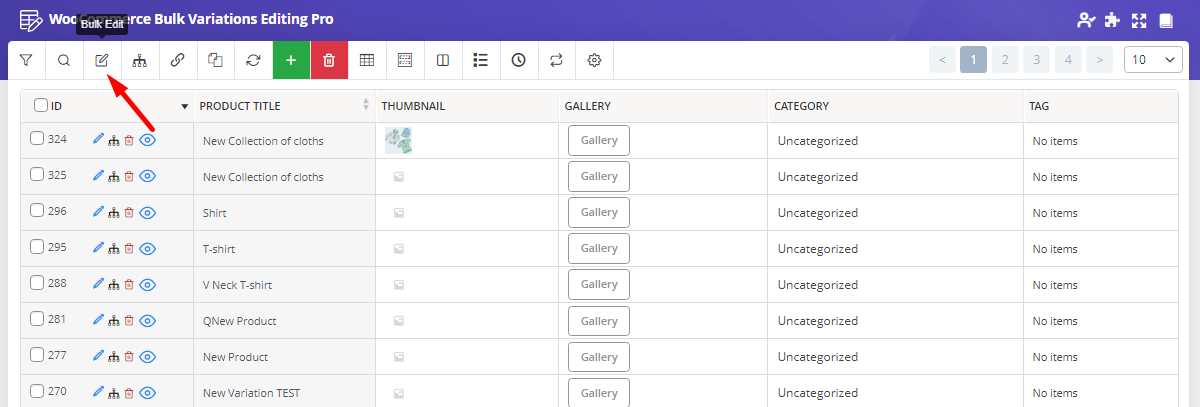Click the reload refresh toolbar icon

pyautogui.click(x=253, y=60)
